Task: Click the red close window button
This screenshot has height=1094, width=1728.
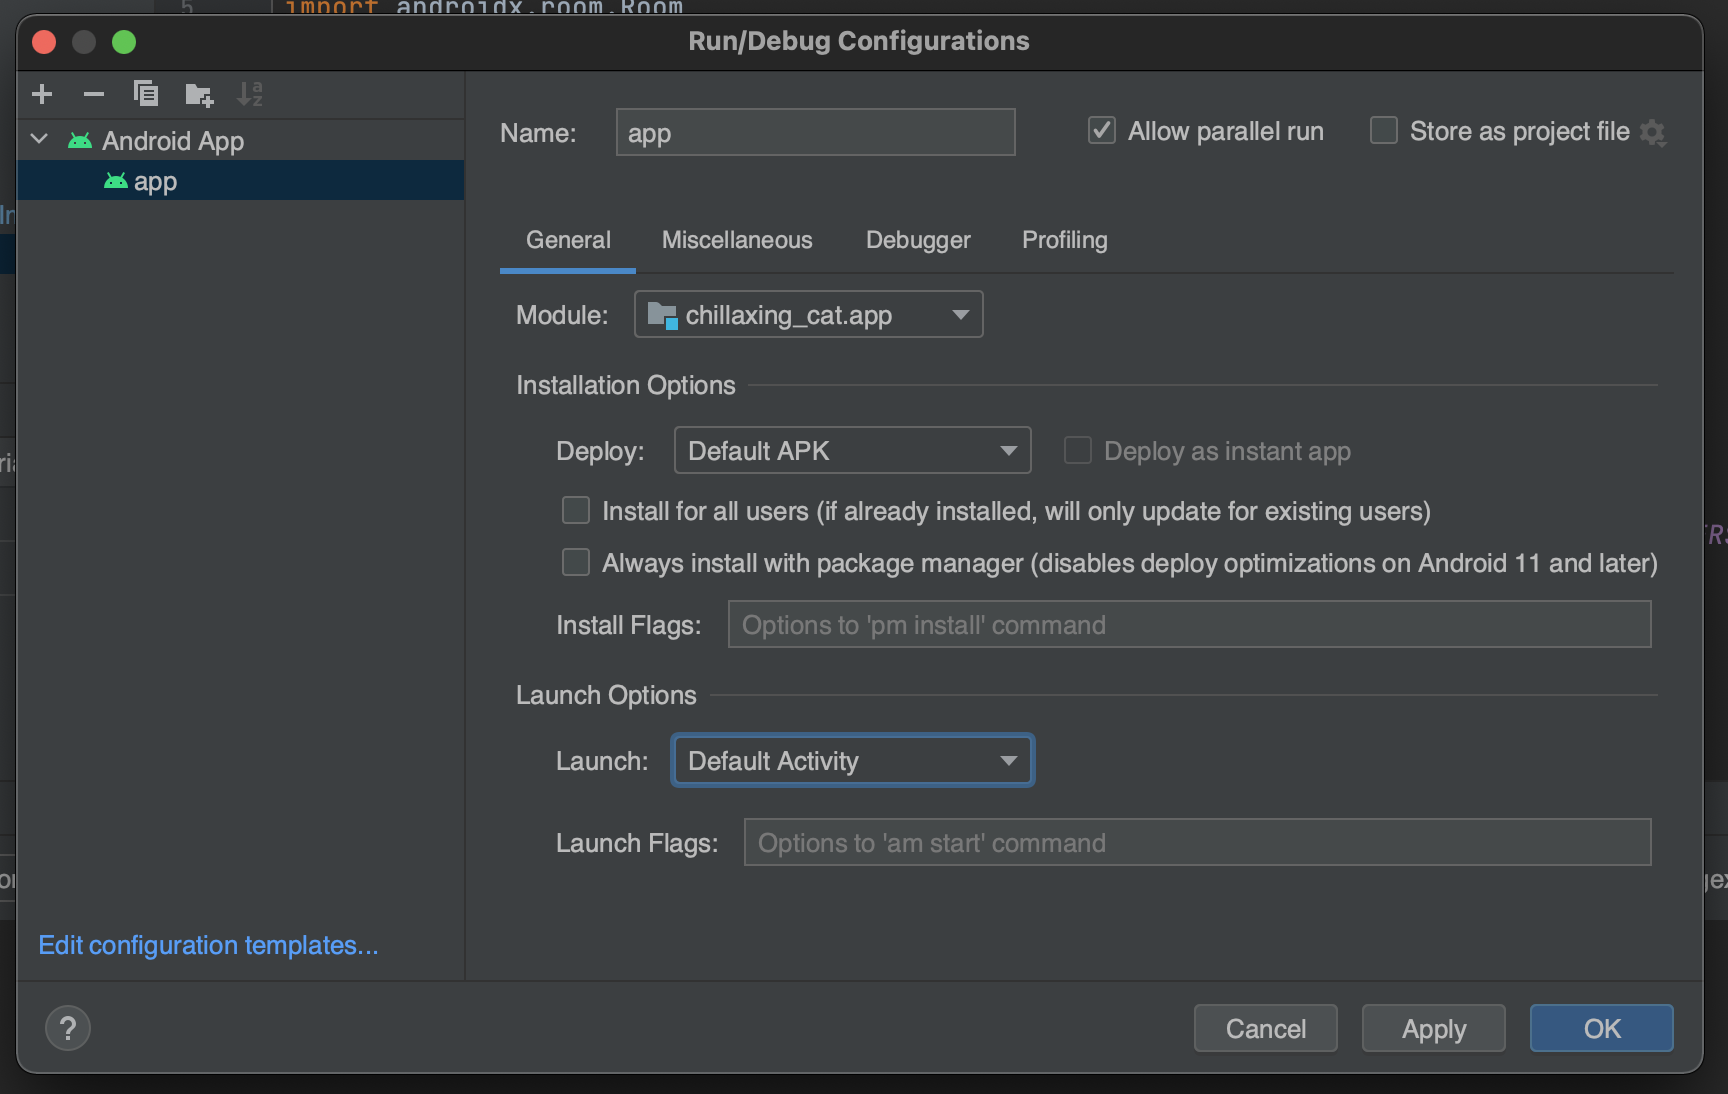Action: 44,41
